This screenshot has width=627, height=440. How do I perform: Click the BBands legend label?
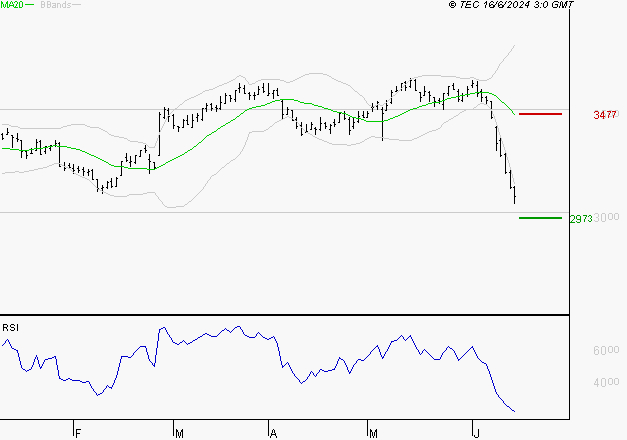tap(56, 5)
